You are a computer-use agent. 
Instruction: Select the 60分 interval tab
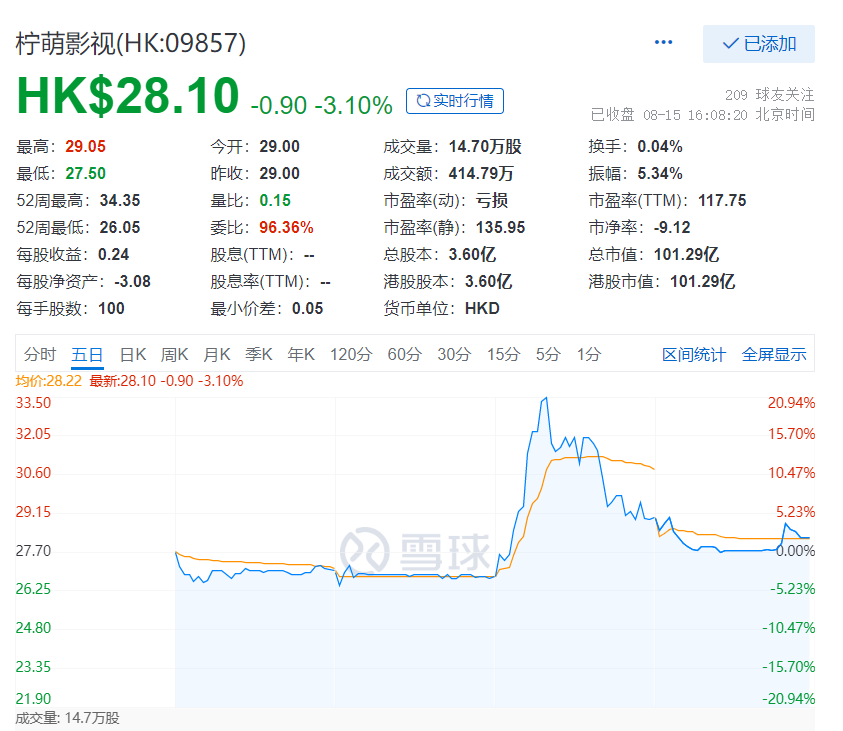(x=404, y=354)
